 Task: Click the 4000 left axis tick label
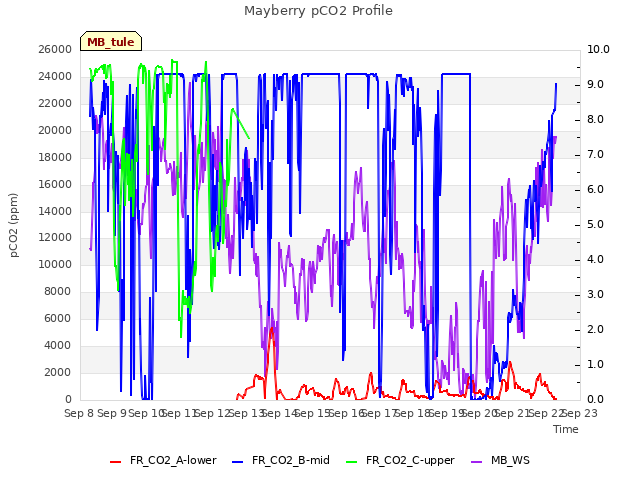[58, 345]
